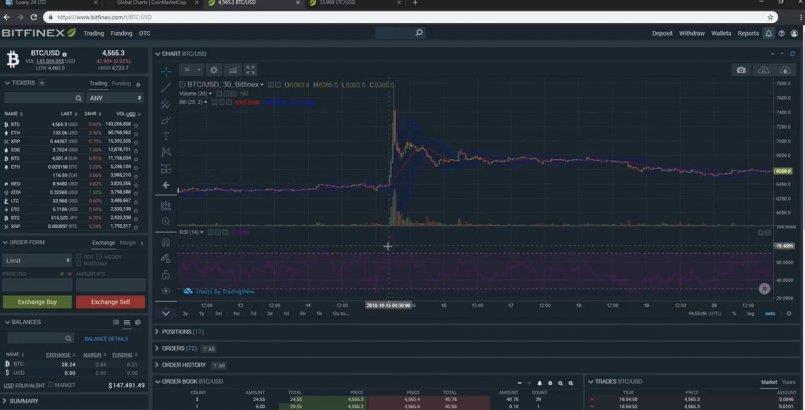Choose the brush drawing tool
Screen dimensions: 805x410
[x=166, y=121]
